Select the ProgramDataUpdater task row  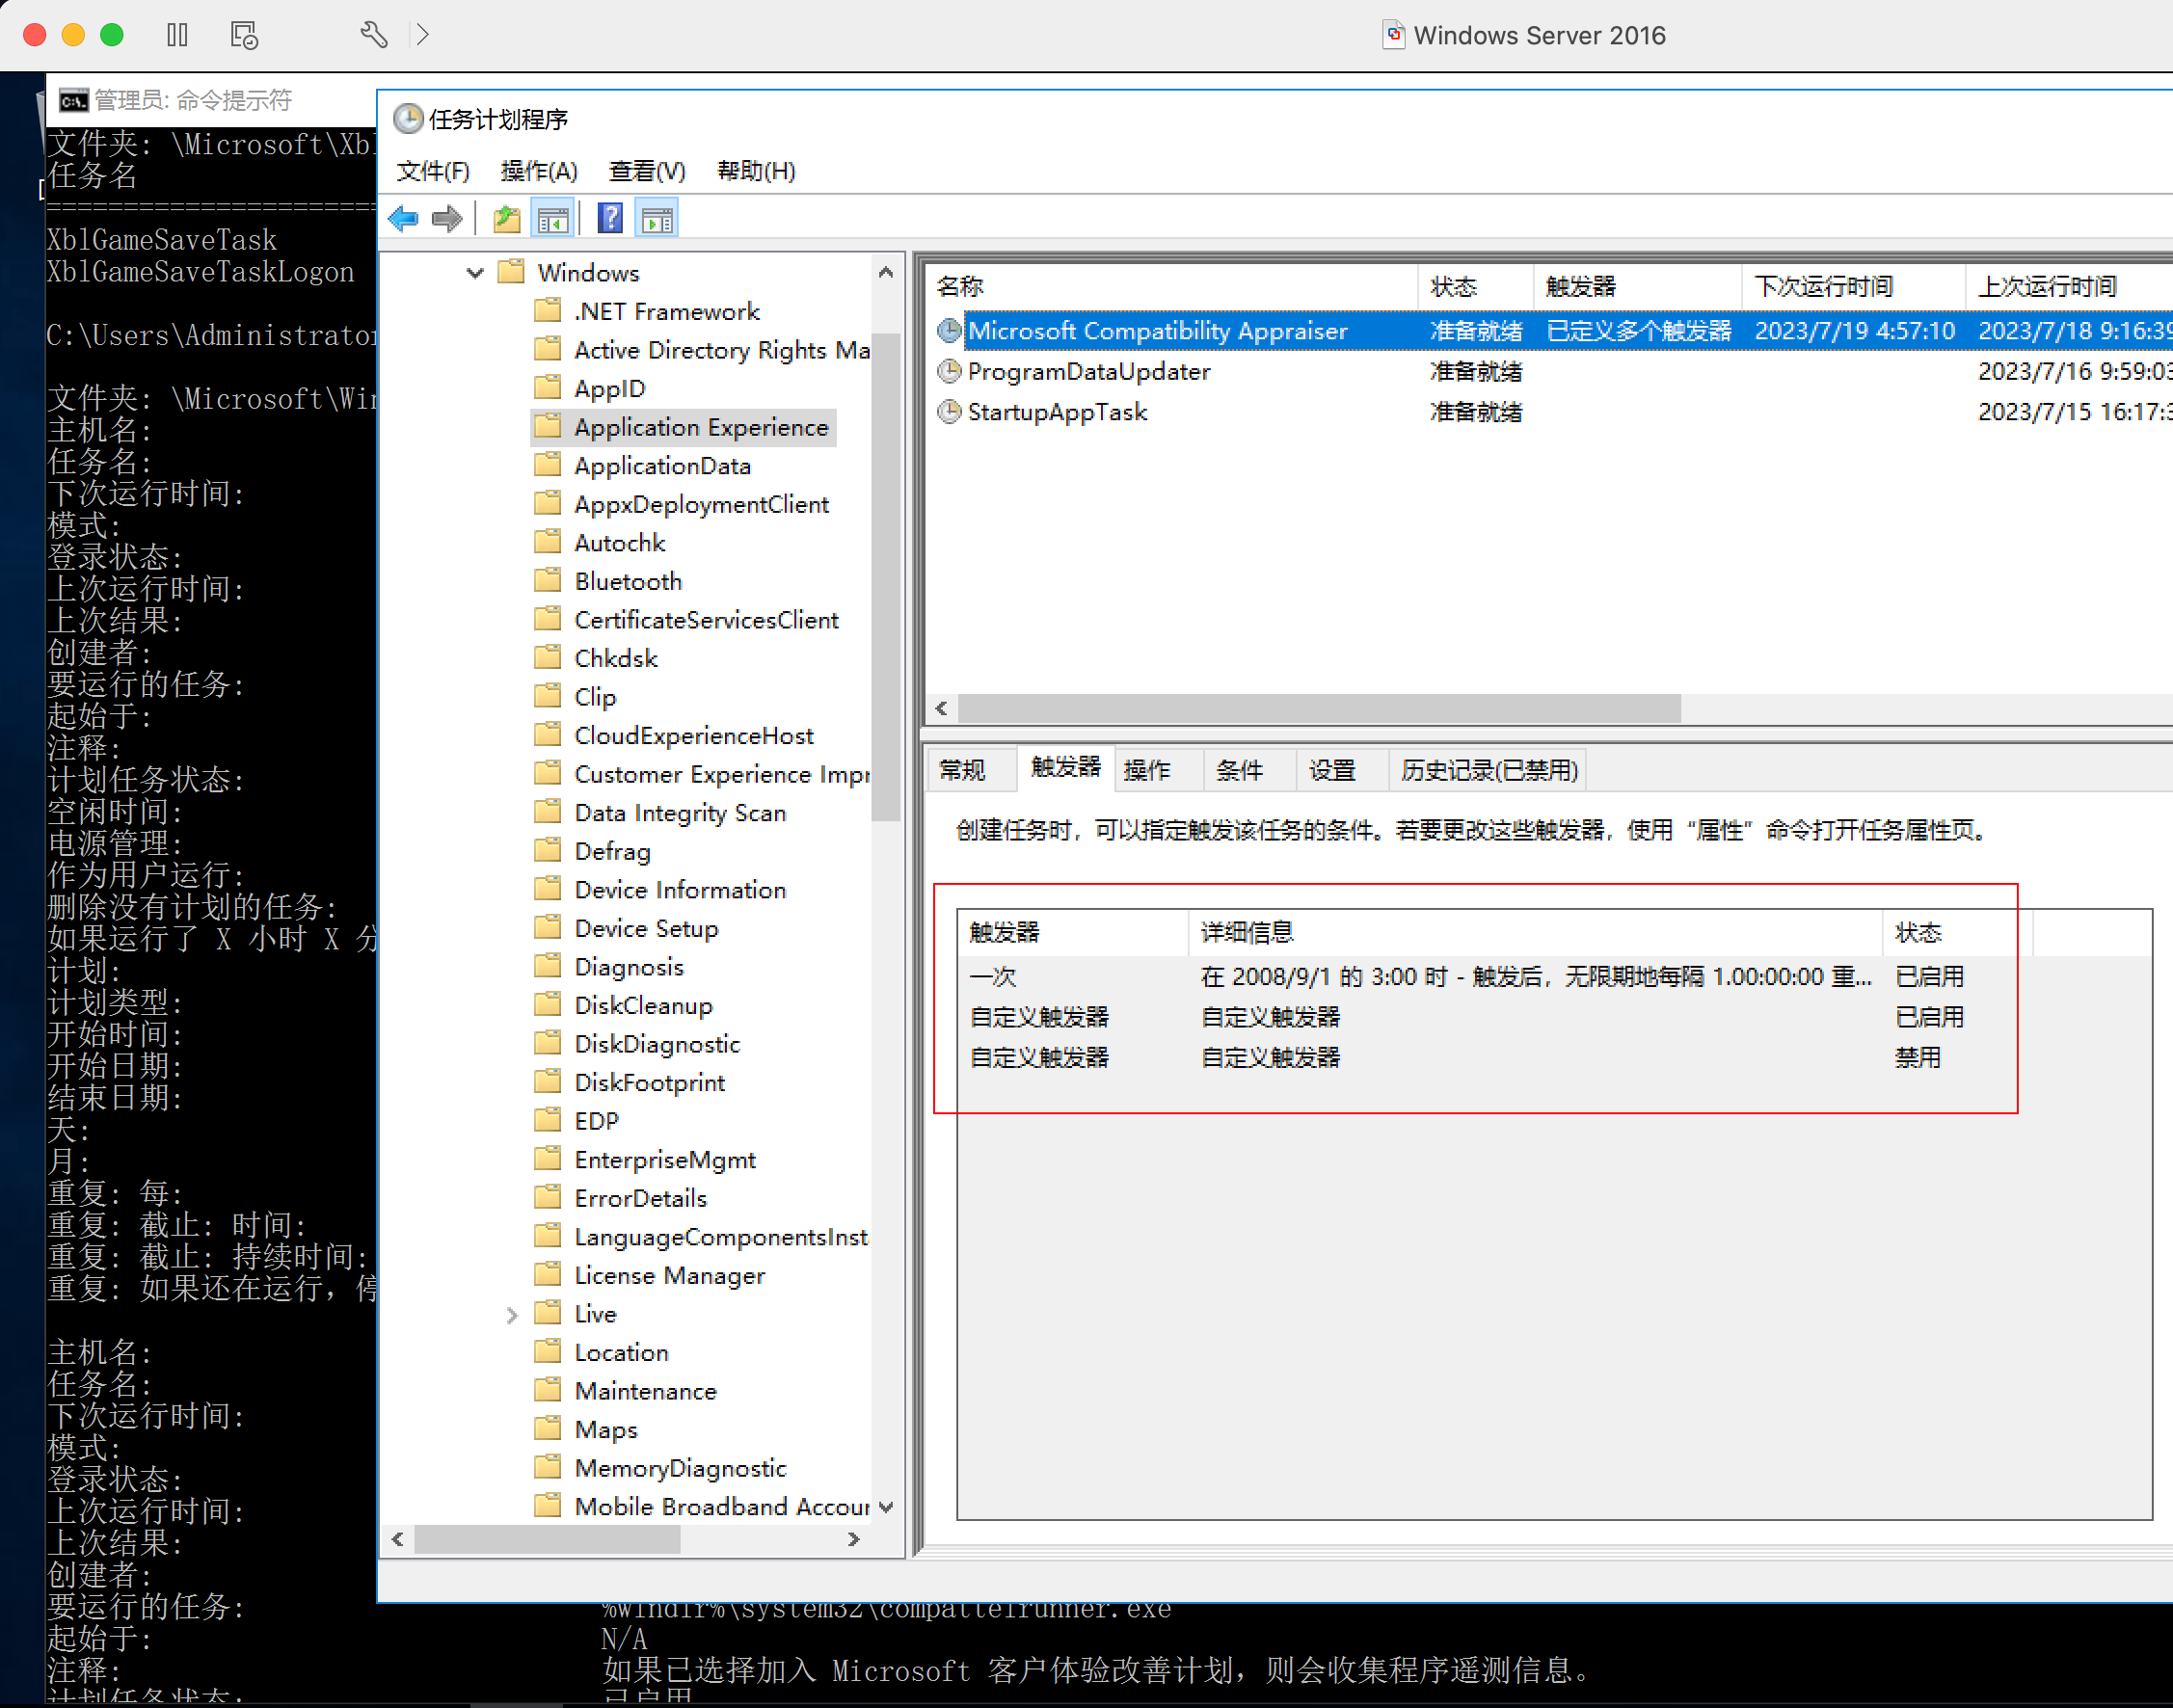1088,372
